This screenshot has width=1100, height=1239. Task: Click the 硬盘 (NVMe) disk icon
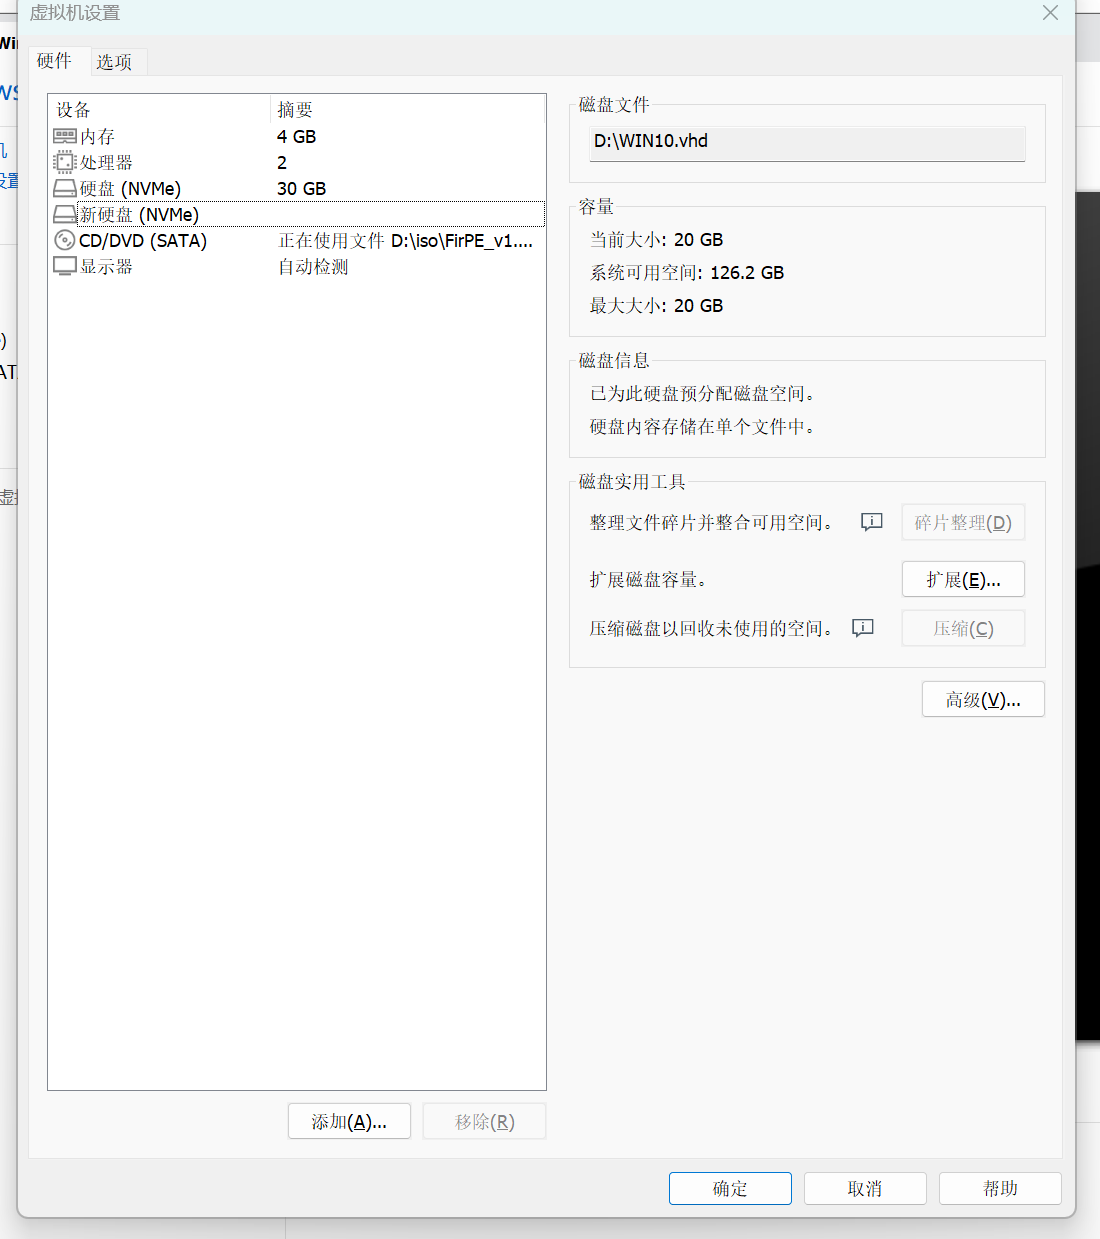(x=65, y=188)
